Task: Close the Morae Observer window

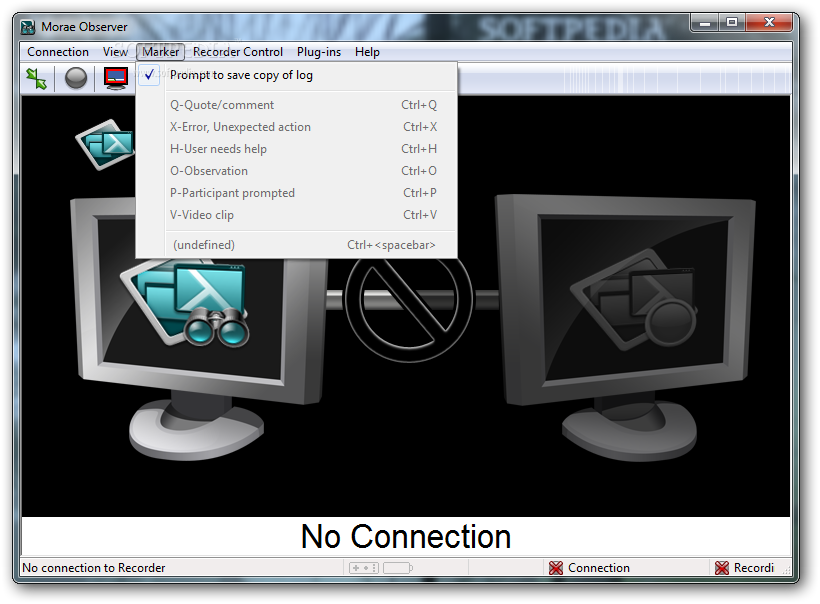Action: click(769, 22)
